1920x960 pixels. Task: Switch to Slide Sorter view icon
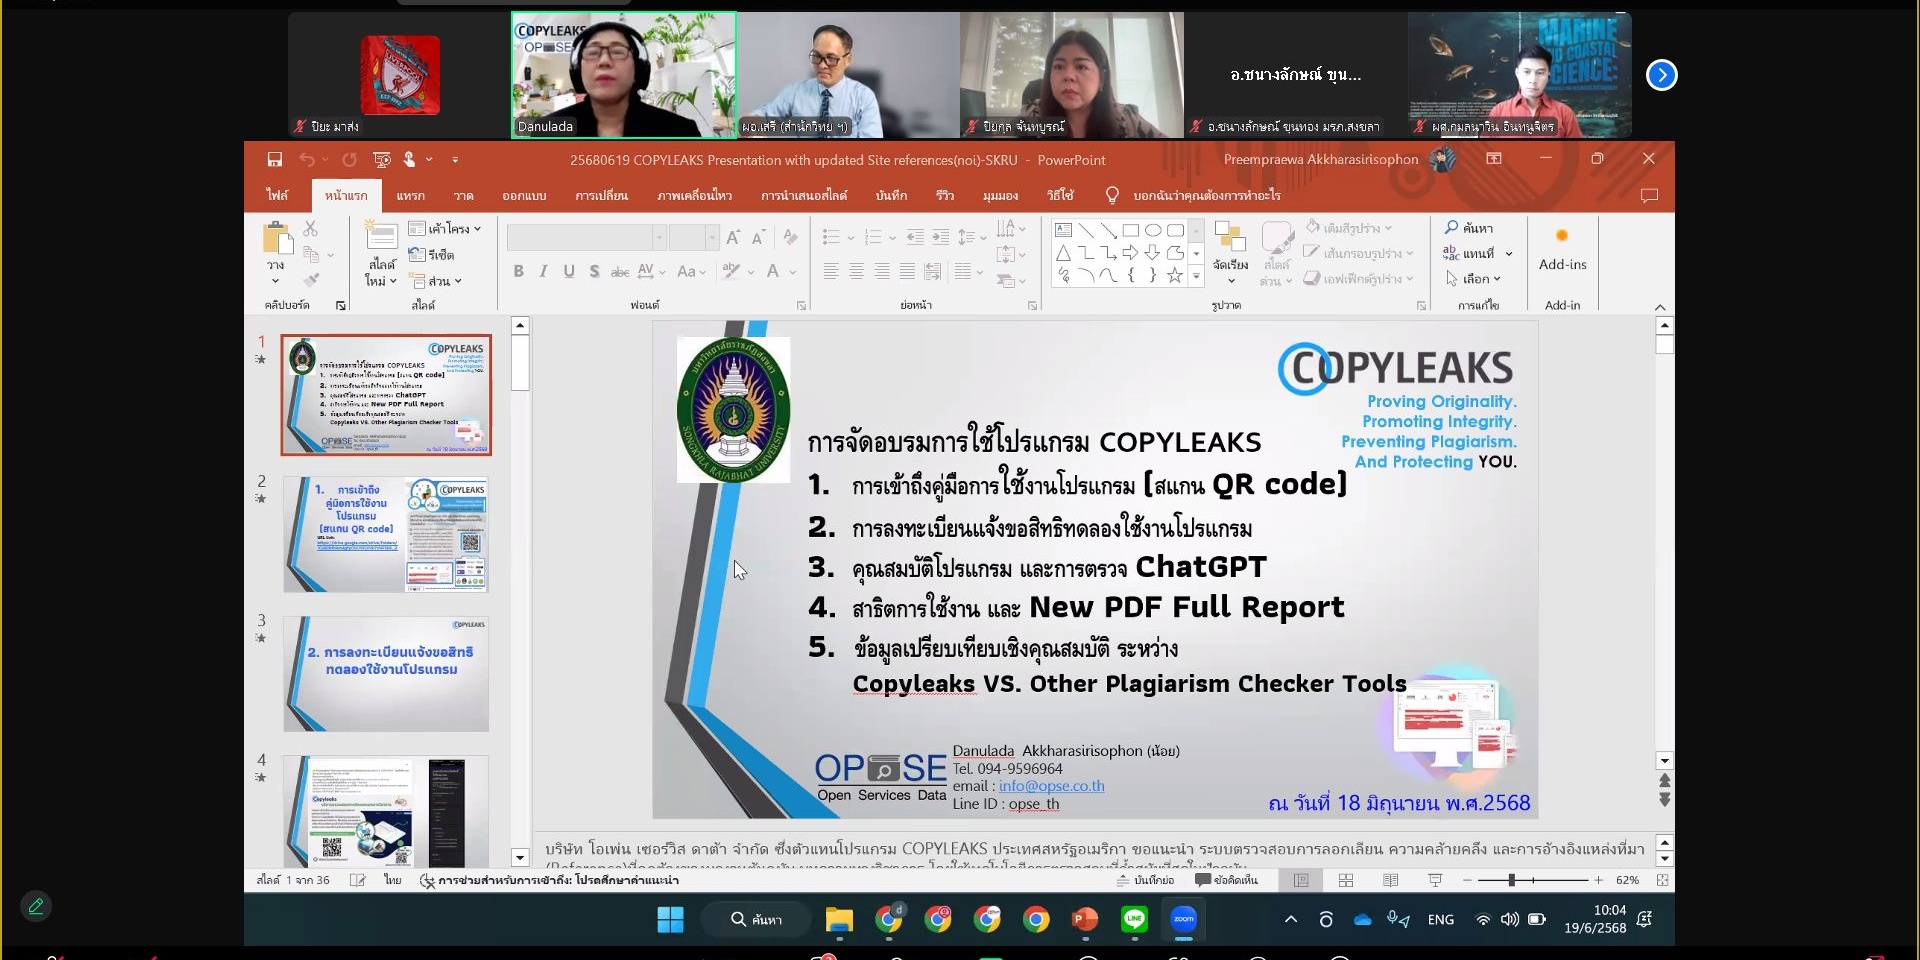(1346, 880)
